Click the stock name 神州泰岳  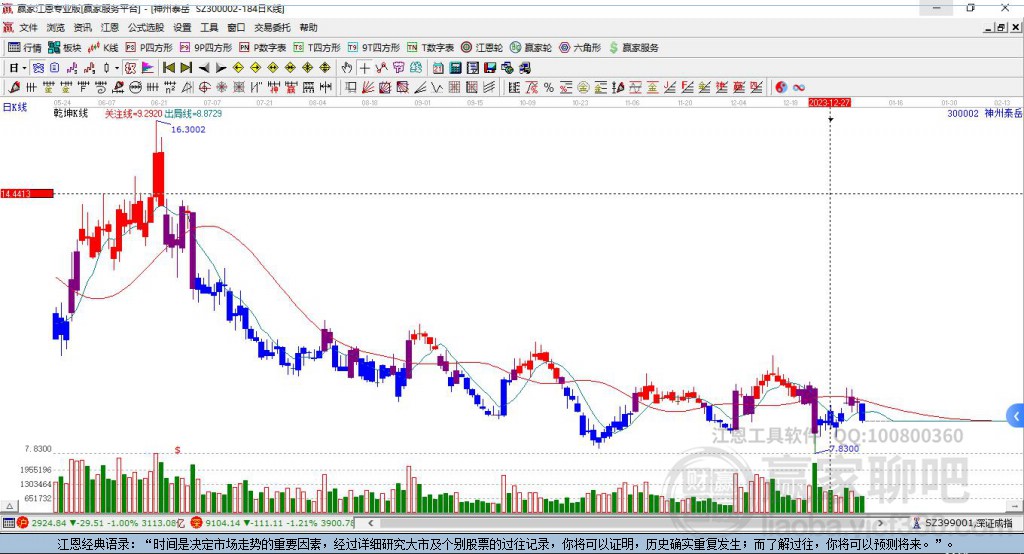[1003, 114]
